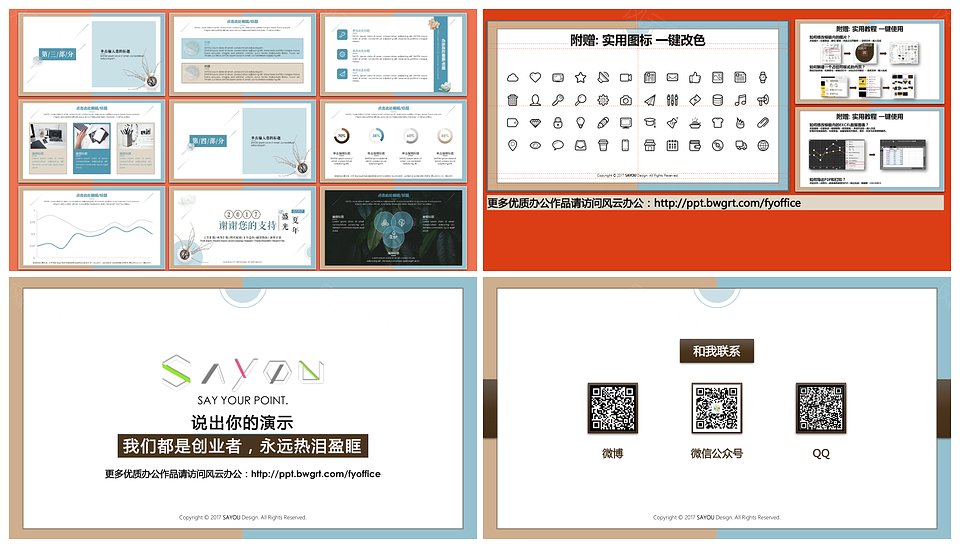Select the picture frame image icon
Viewport: 960px width, 548px height.
coord(718,77)
